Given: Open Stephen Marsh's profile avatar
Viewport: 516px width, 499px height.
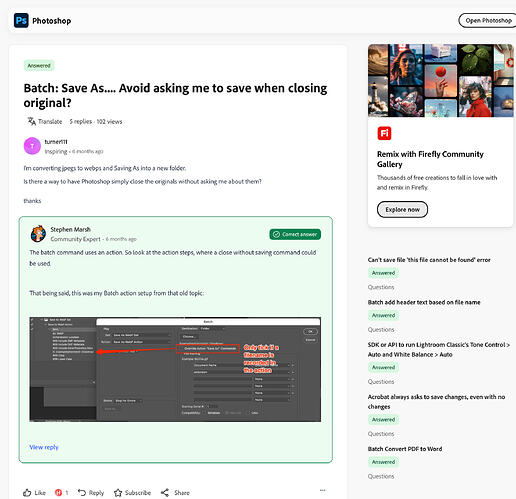Looking at the screenshot, I should (38, 234).
